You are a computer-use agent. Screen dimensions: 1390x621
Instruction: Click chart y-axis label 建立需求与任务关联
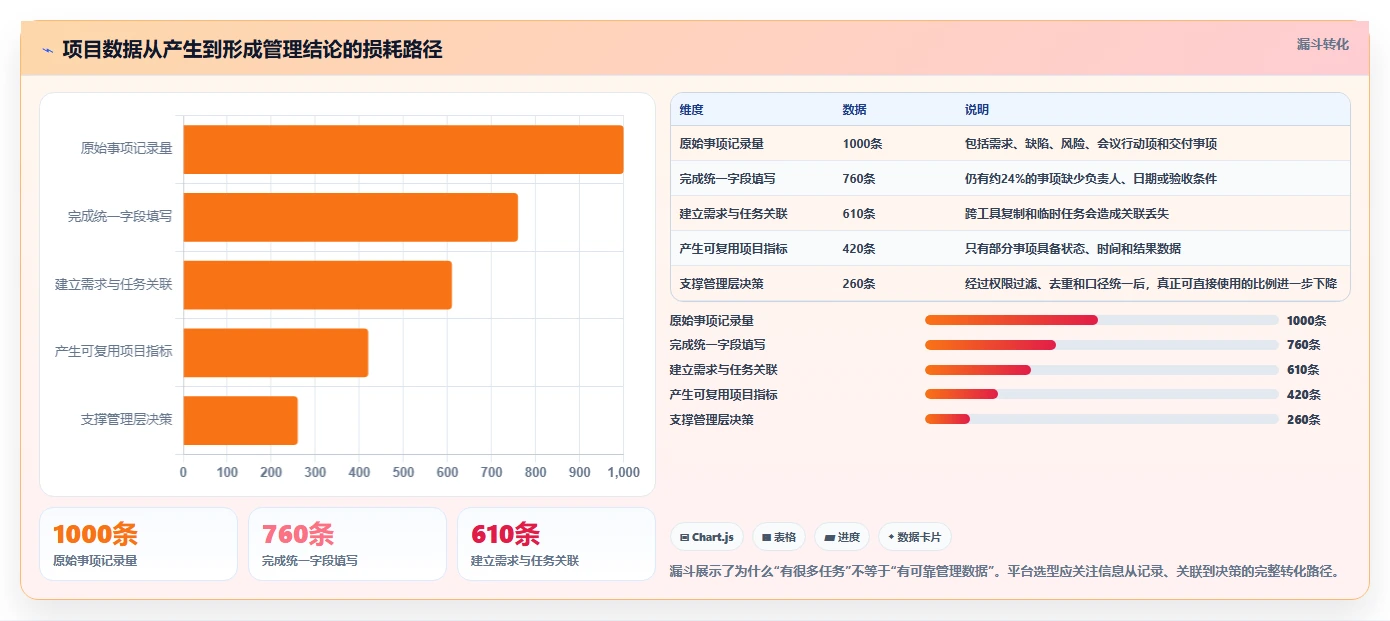pyautogui.click(x=113, y=285)
